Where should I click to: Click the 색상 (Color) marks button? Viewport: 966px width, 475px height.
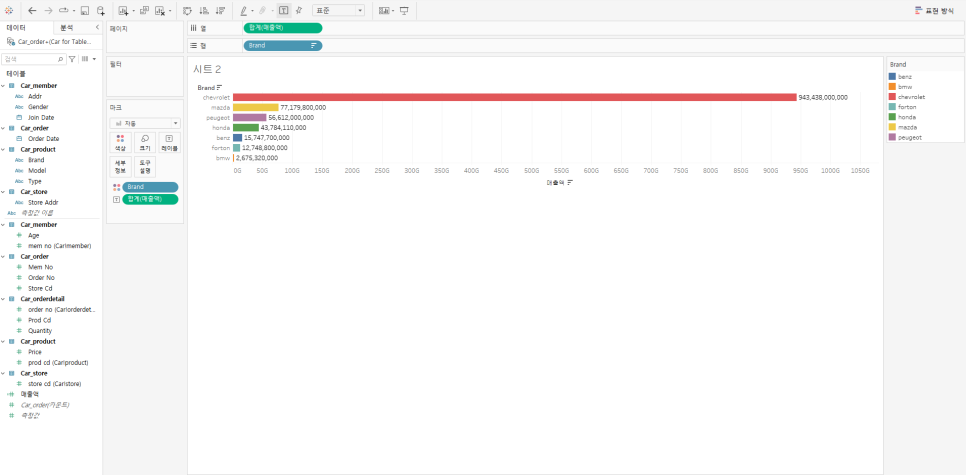tap(120, 143)
